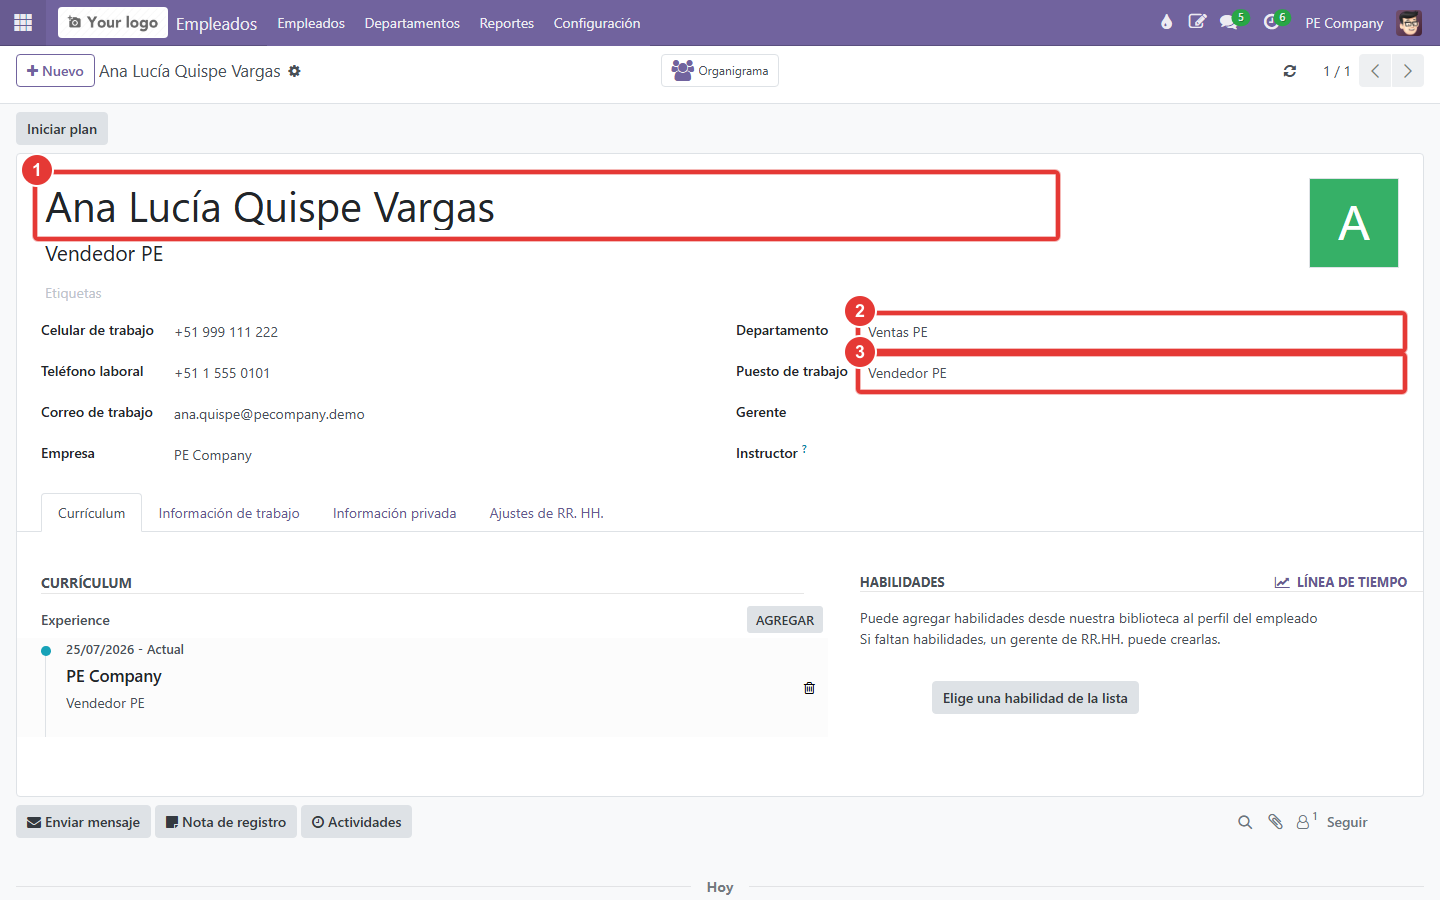Delete the PE Company experience entry
Screen dimensions: 1440x900
pos(809,688)
